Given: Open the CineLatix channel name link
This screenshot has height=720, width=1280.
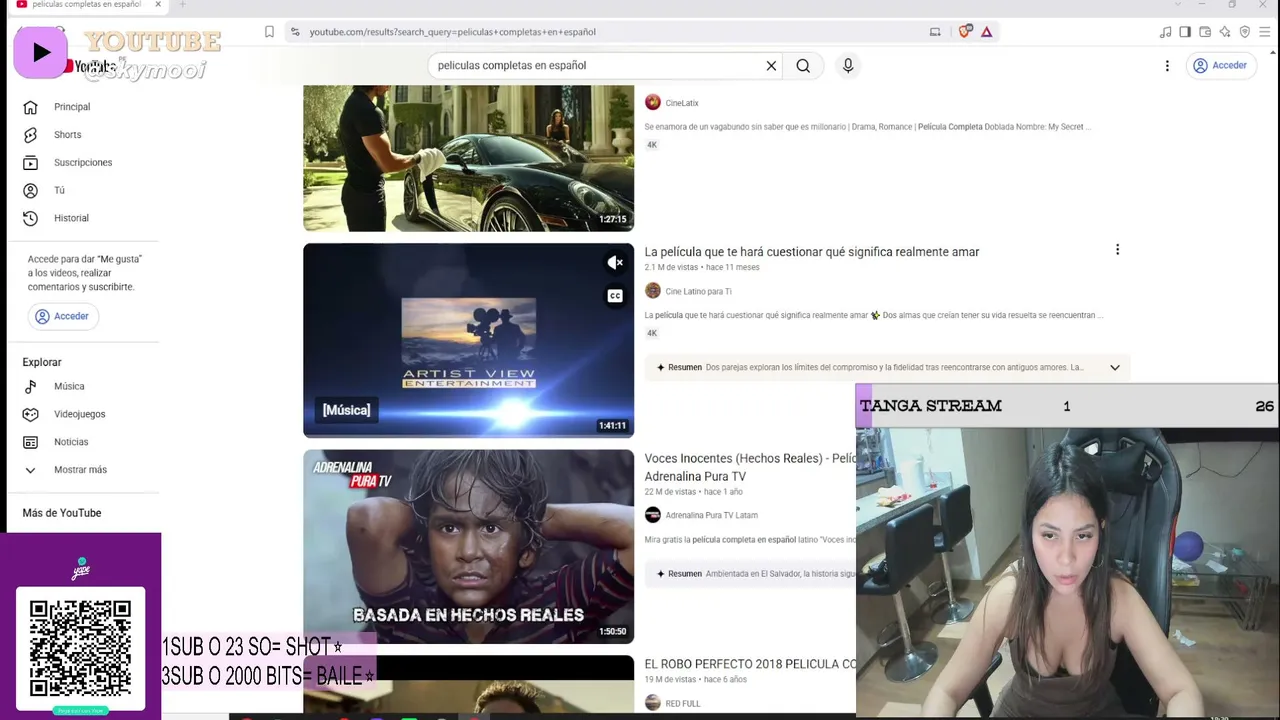Looking at the screenshot, I should [682, 103].
